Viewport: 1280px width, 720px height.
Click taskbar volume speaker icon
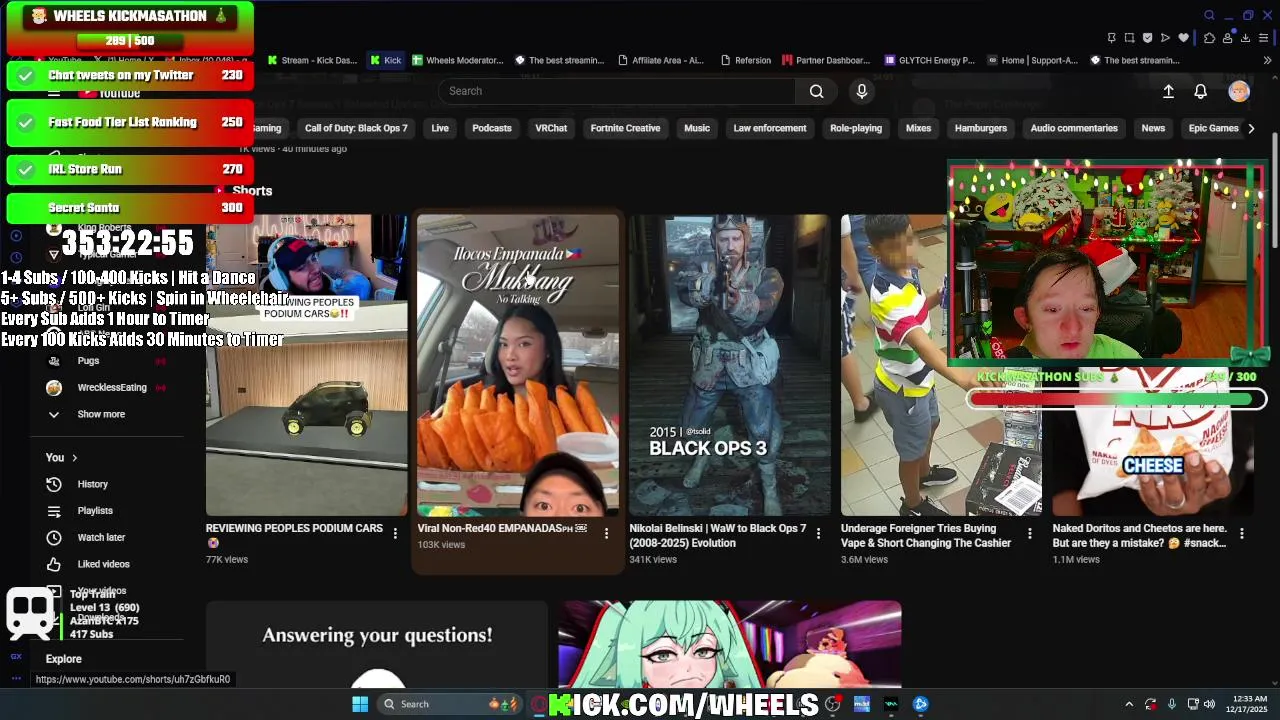[1209, 704]
